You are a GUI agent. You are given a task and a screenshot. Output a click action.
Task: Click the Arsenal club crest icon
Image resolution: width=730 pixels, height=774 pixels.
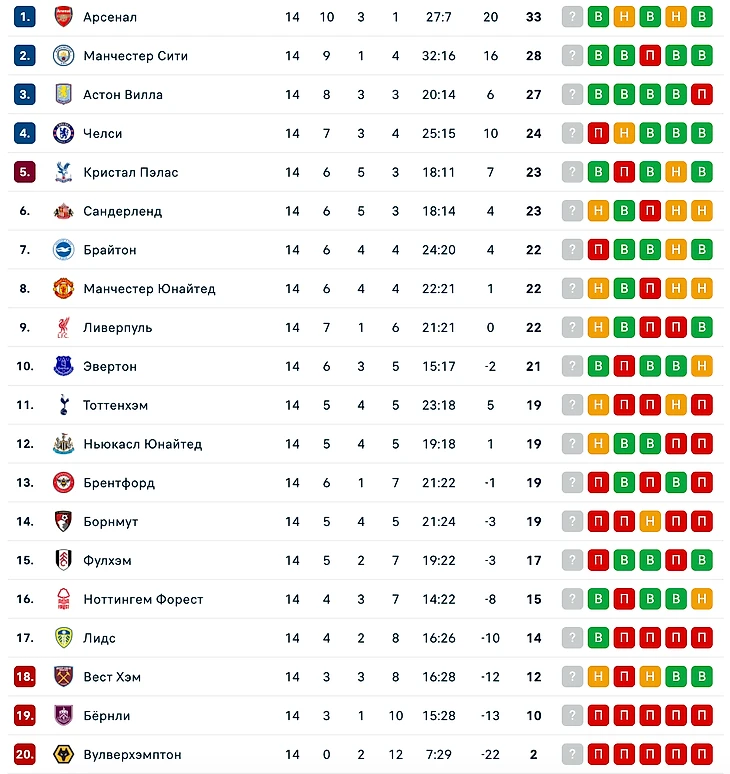click(63, 17)
